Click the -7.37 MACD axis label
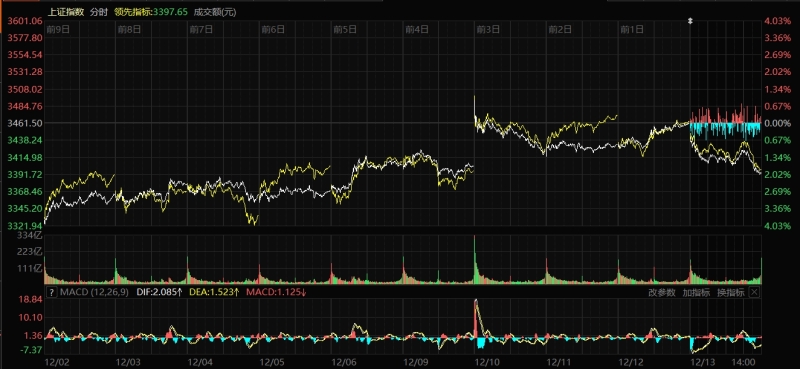 [x=32, y=350]
